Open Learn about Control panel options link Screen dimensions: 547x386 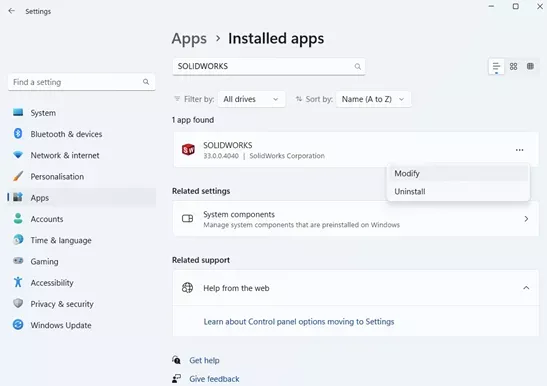pyautogui.click(x=299, y=321)
